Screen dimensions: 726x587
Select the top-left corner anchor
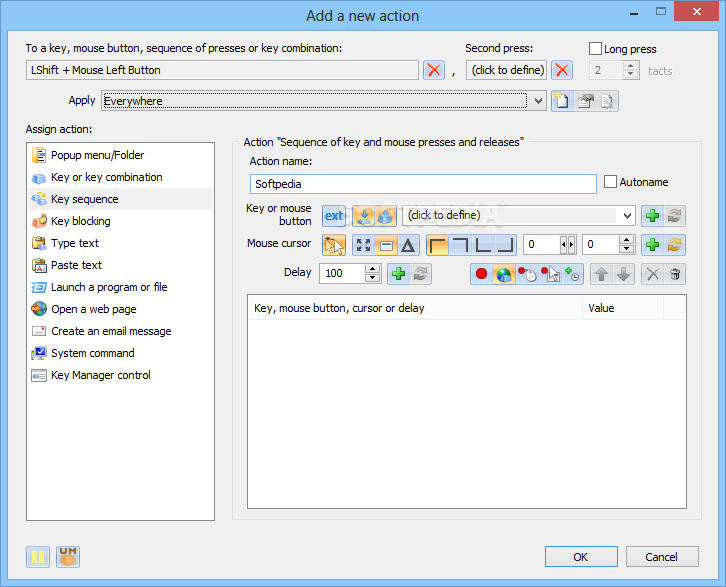pyautogui.click(x=438, y=245)
